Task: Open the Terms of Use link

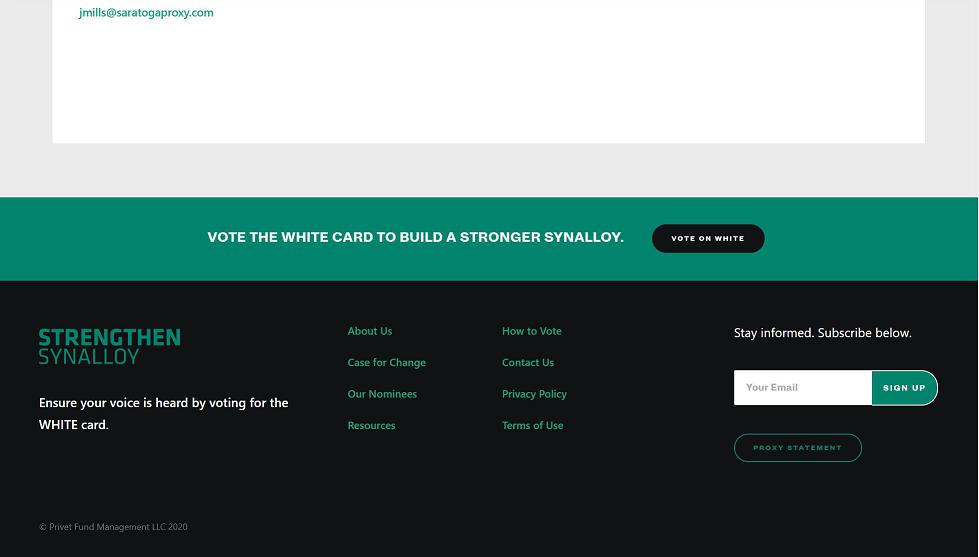Action: (532, 425)
